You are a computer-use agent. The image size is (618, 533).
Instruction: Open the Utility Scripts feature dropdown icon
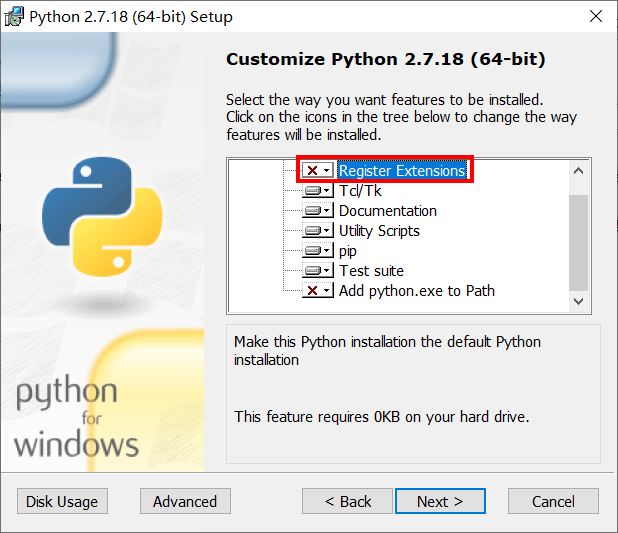318,231
